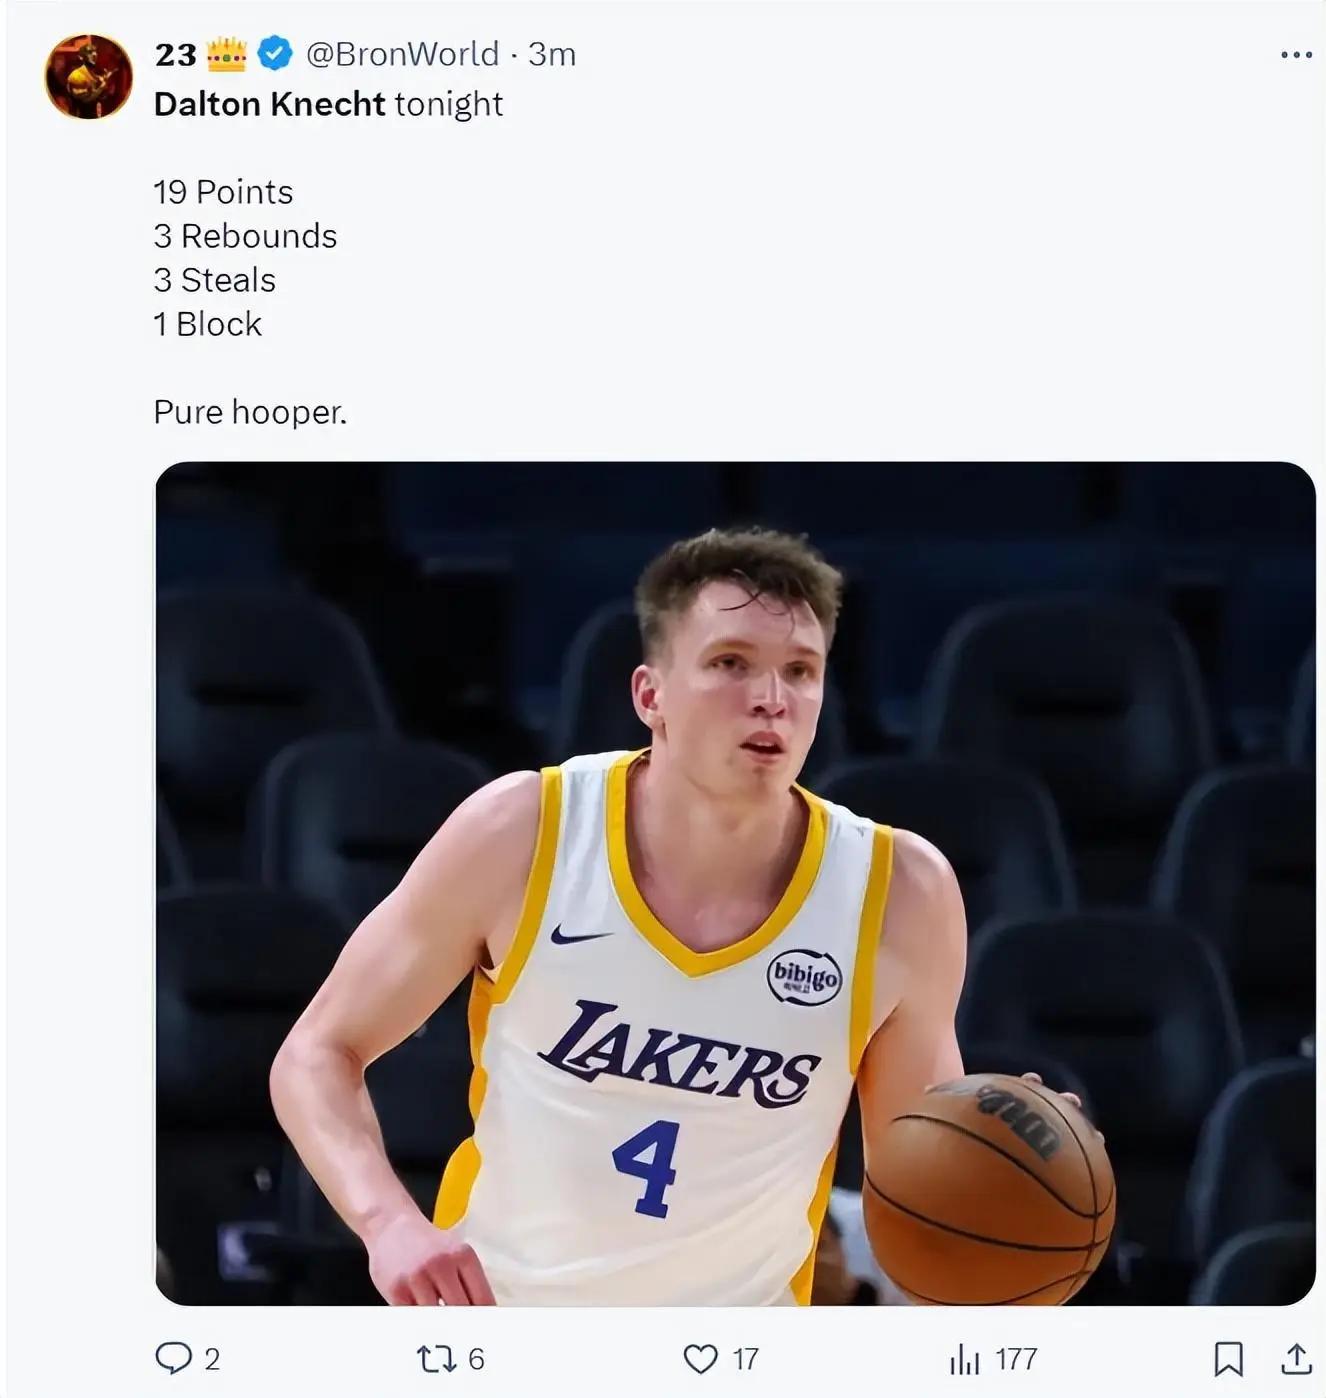The height and width of the screenshot is (1398, 1326).
Task: Like the tweet with the heart icon
Action: coord(700,1358)
